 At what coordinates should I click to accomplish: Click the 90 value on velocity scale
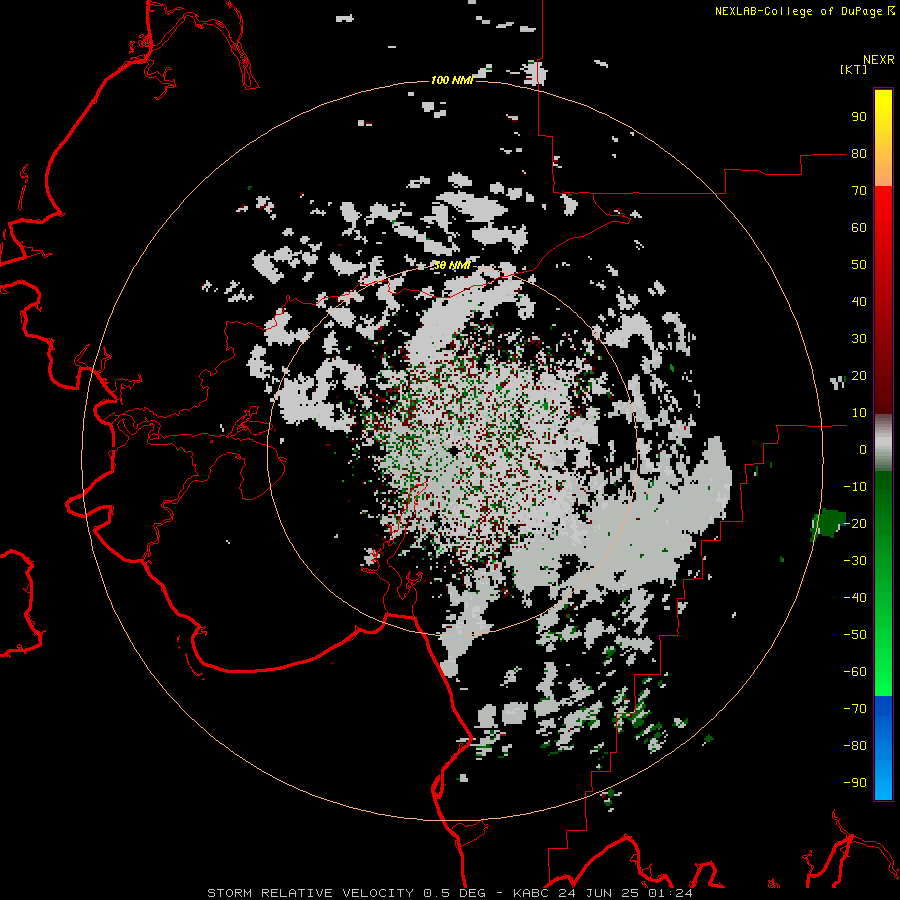tap(859, 117)
